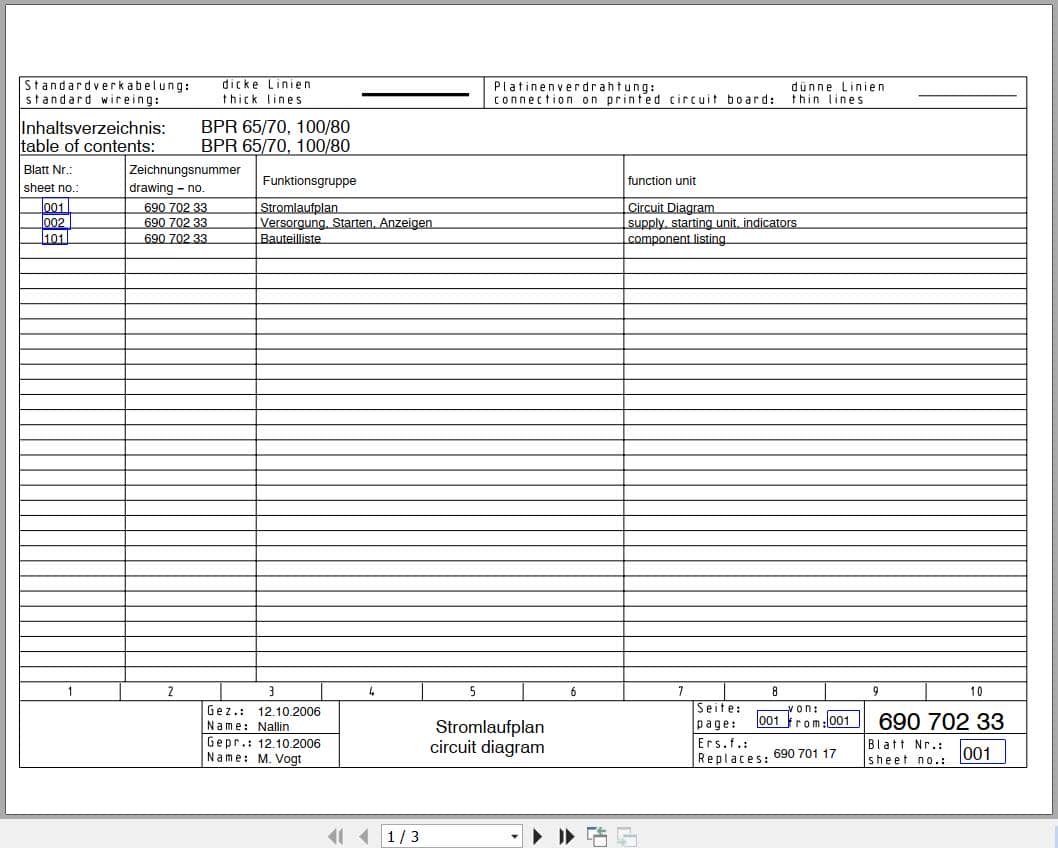The height and width of the screenshot is (848, 1058).
Task: Open sheet link 001 in contents table
Action: tap(55, 207)
